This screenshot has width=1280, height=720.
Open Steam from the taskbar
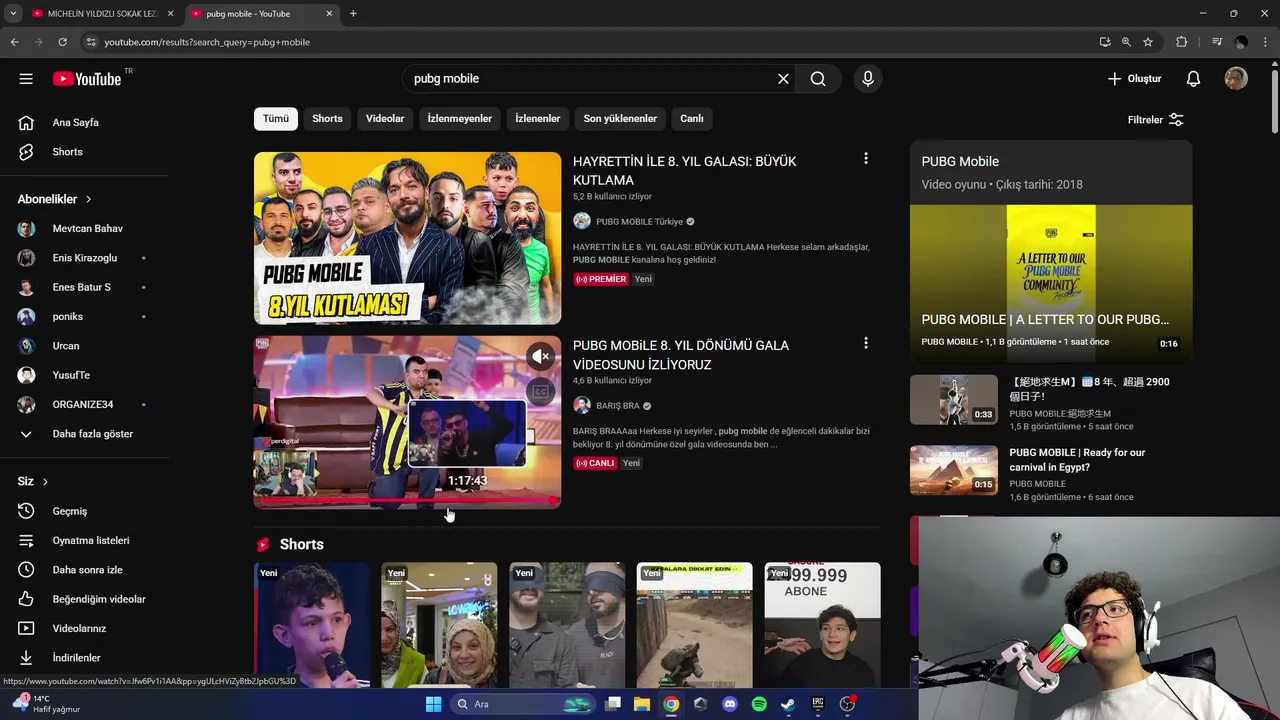pos(788,704)
